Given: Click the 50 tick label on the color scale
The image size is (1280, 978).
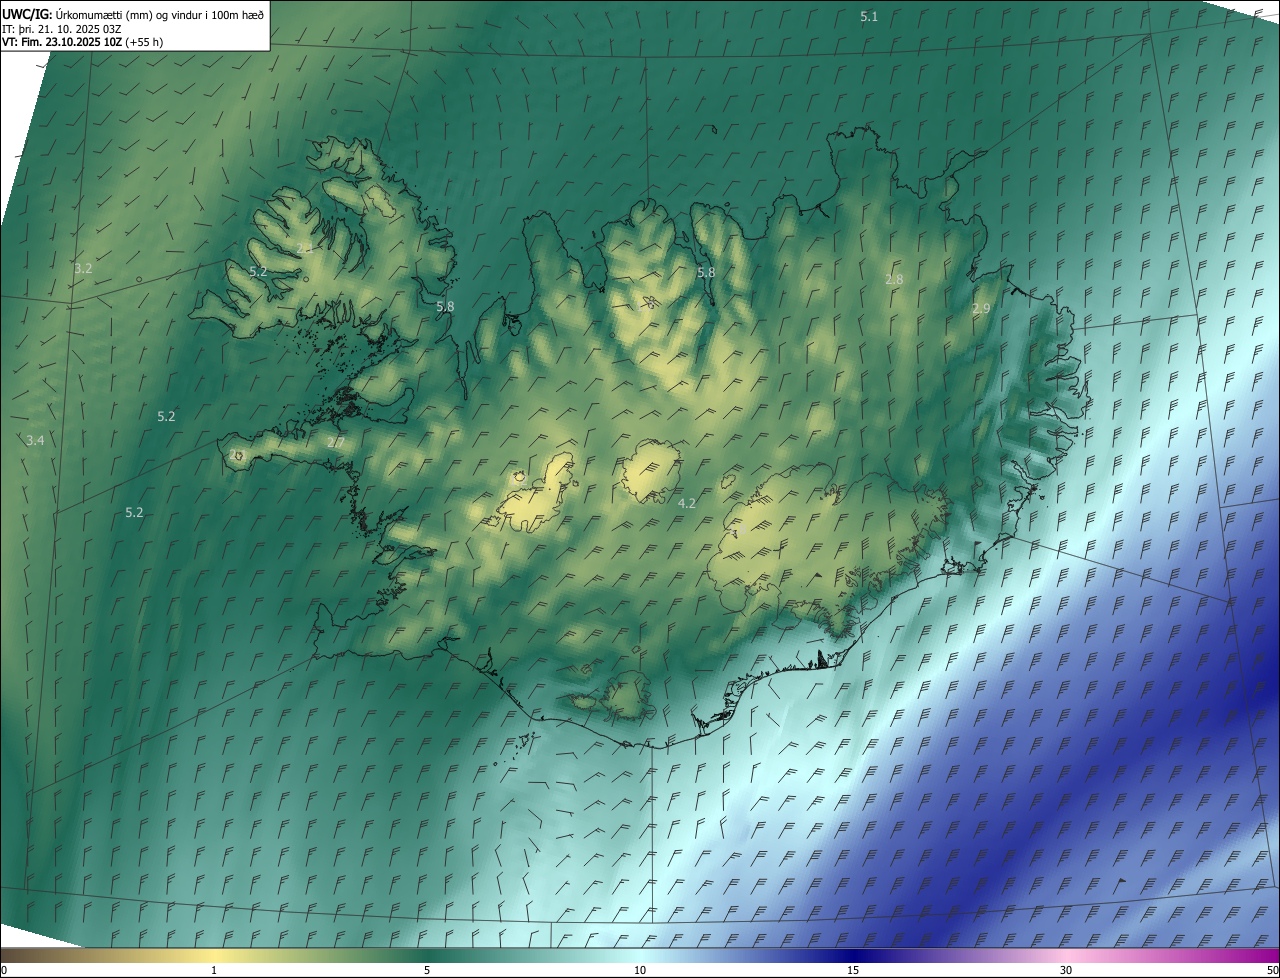Looking at the screenshot, I should 1272,970.
